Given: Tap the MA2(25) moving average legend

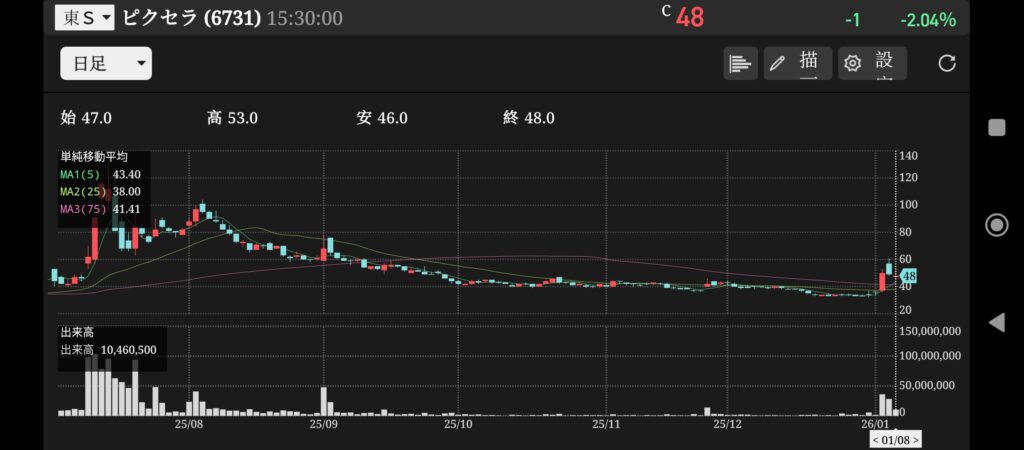Looking at the screenshot, I should click(84, 191).
